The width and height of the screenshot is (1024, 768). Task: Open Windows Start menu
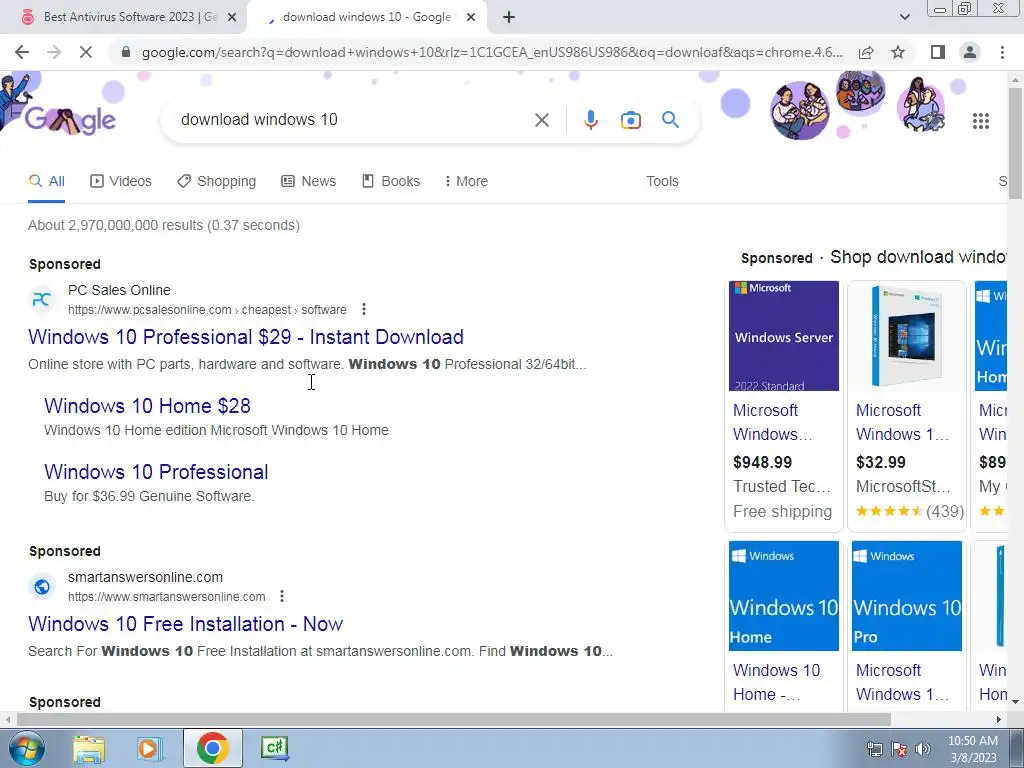(26, 748)
